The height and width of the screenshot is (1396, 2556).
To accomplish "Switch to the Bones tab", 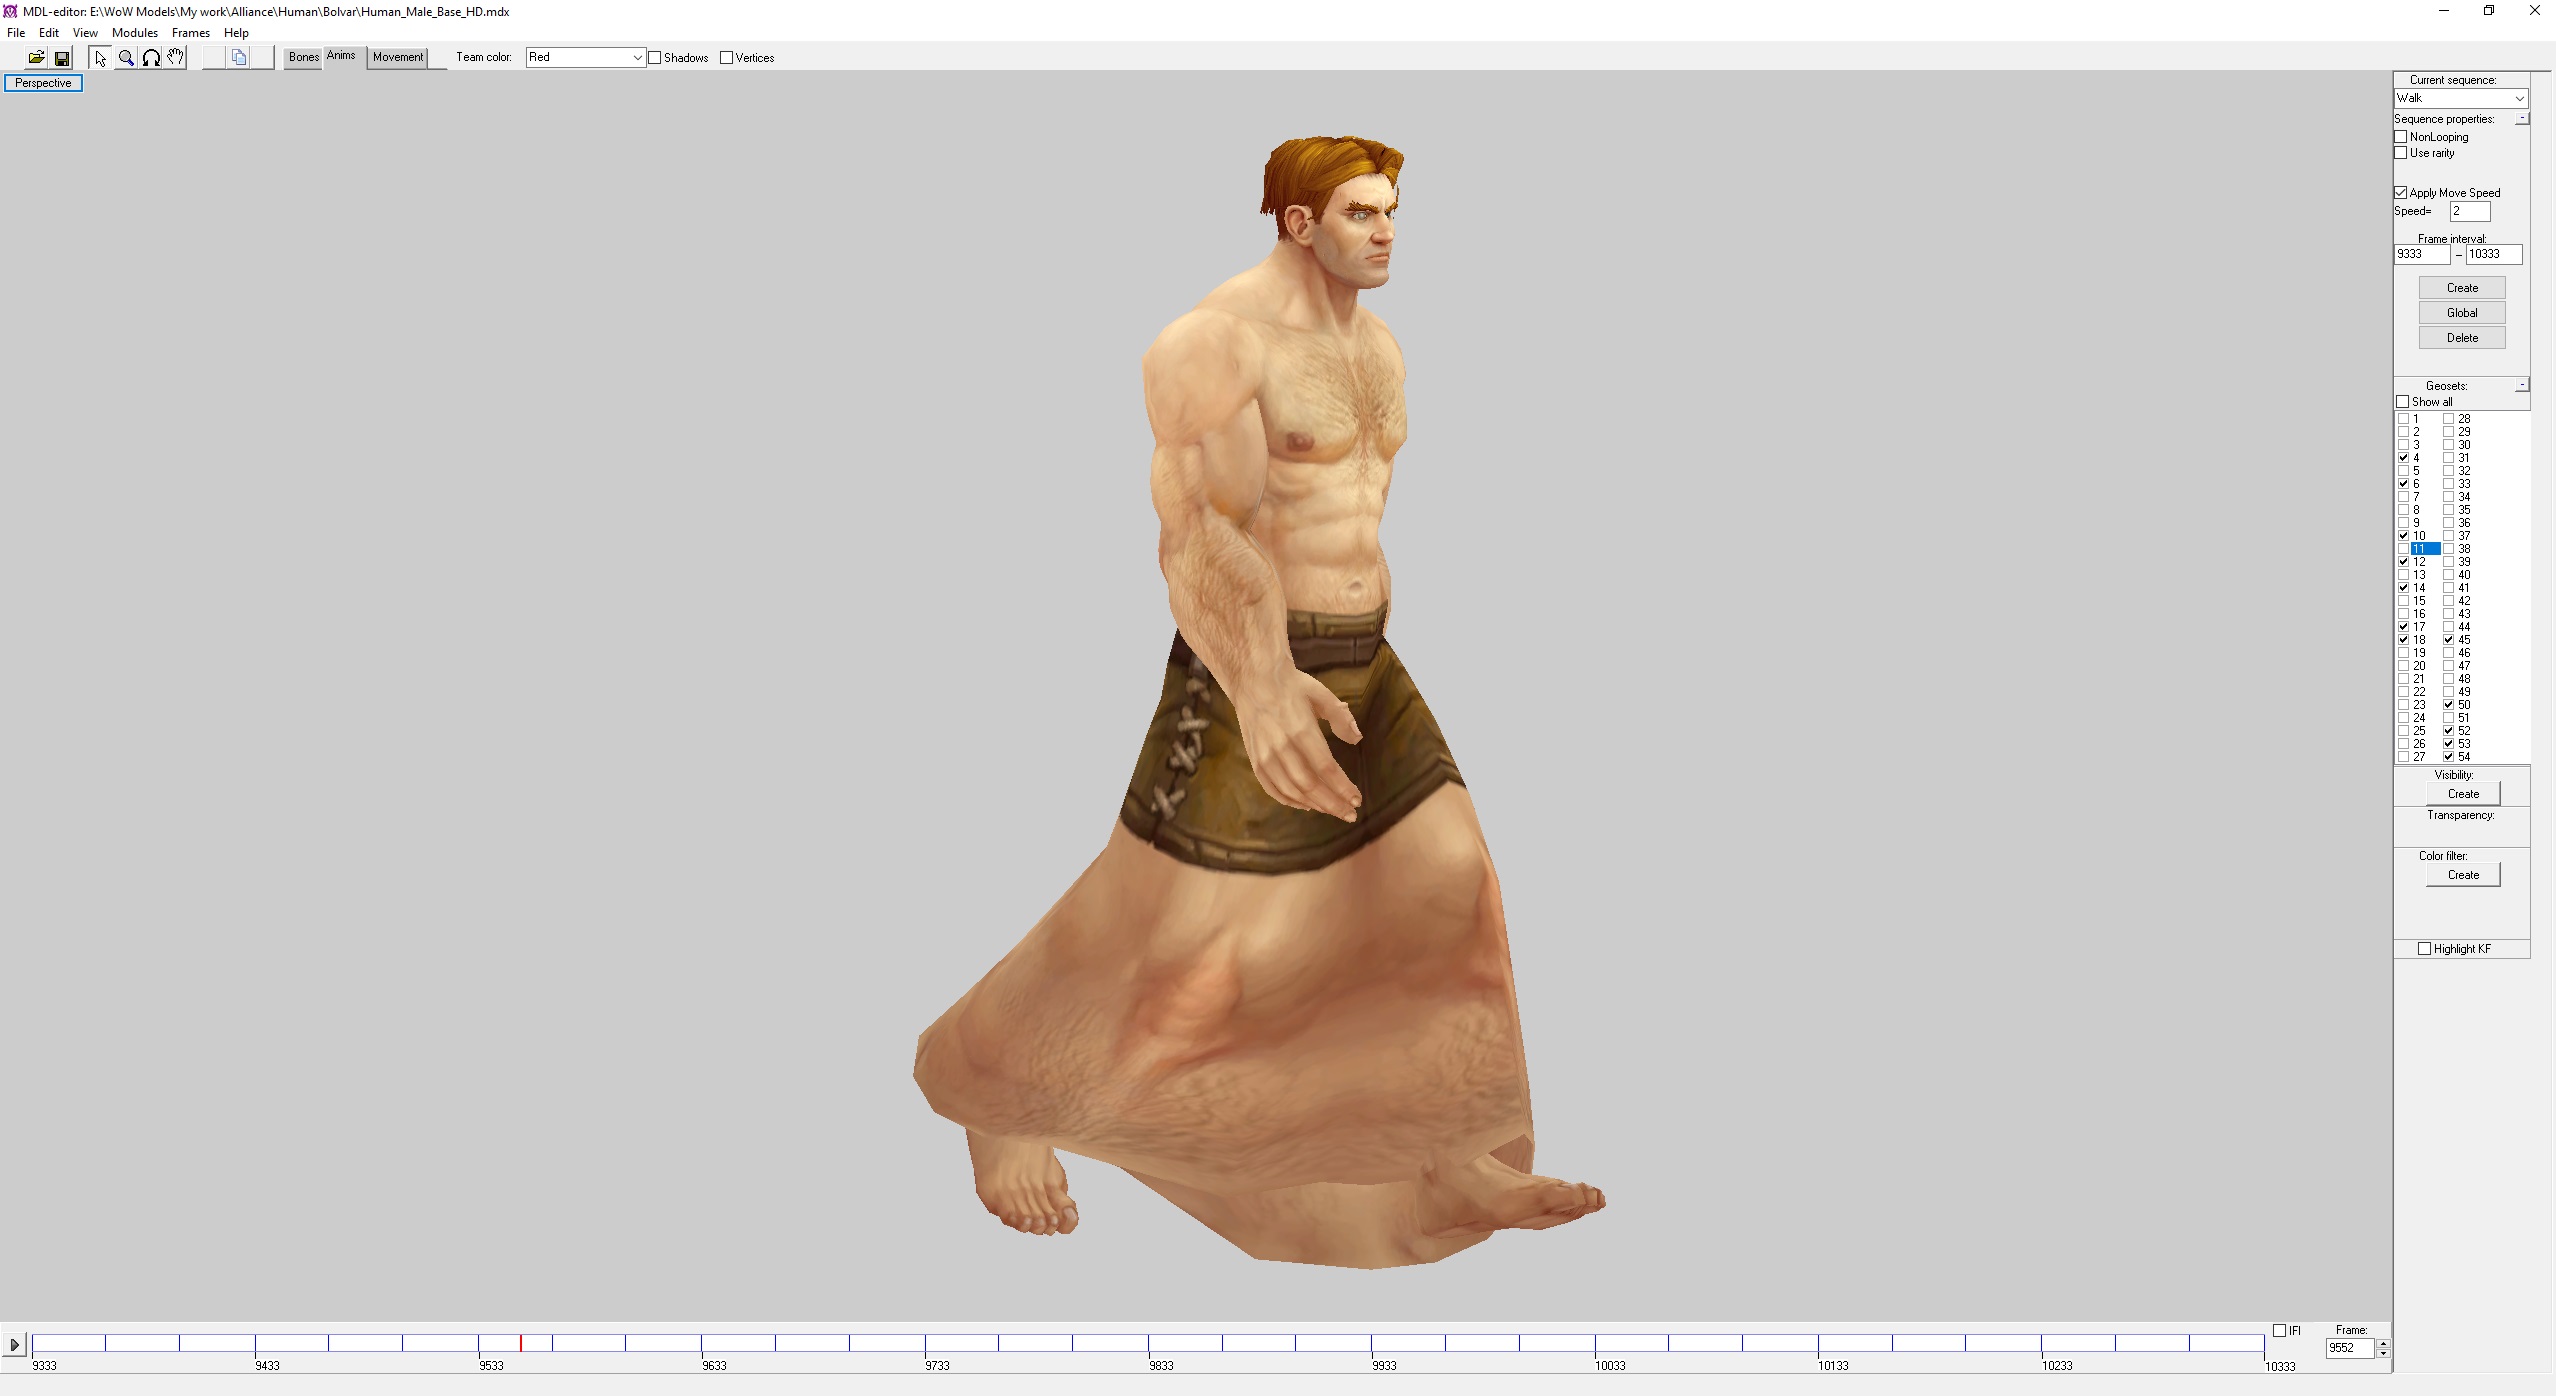I will (304, 57).
